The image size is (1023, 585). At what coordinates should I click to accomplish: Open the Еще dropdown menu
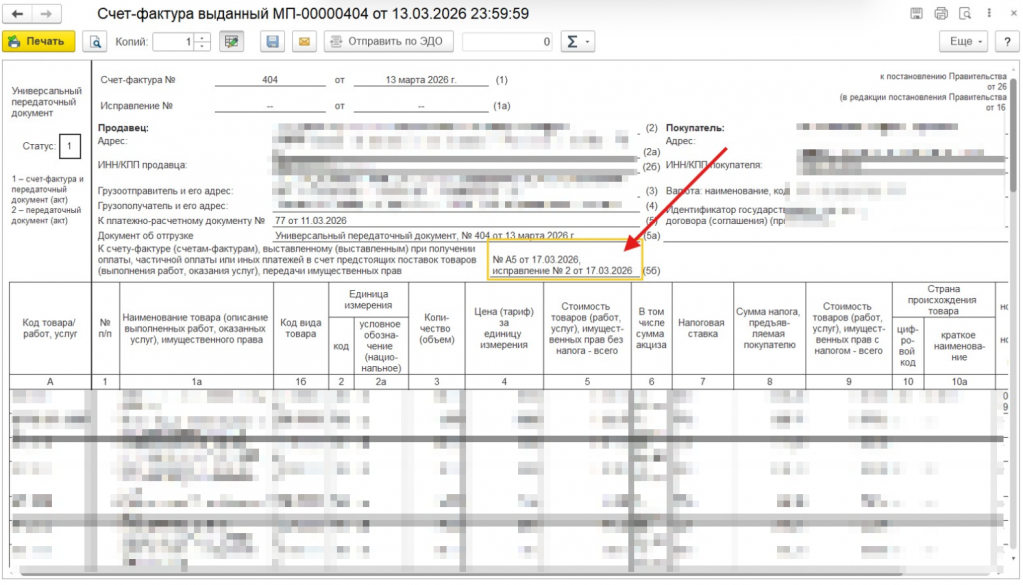coord(965,42)
